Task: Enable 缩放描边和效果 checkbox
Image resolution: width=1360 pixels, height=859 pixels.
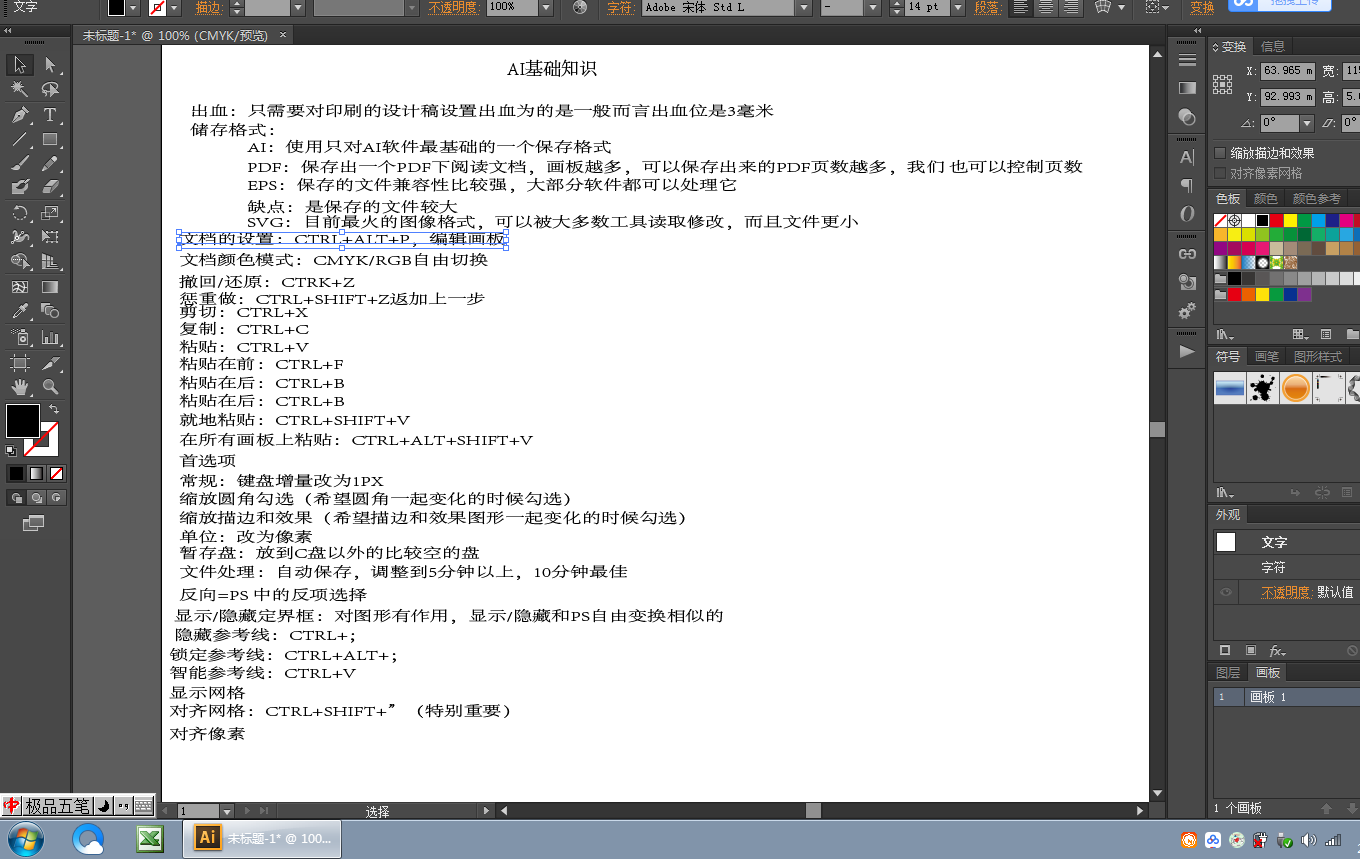Action: pos(1220,153)
